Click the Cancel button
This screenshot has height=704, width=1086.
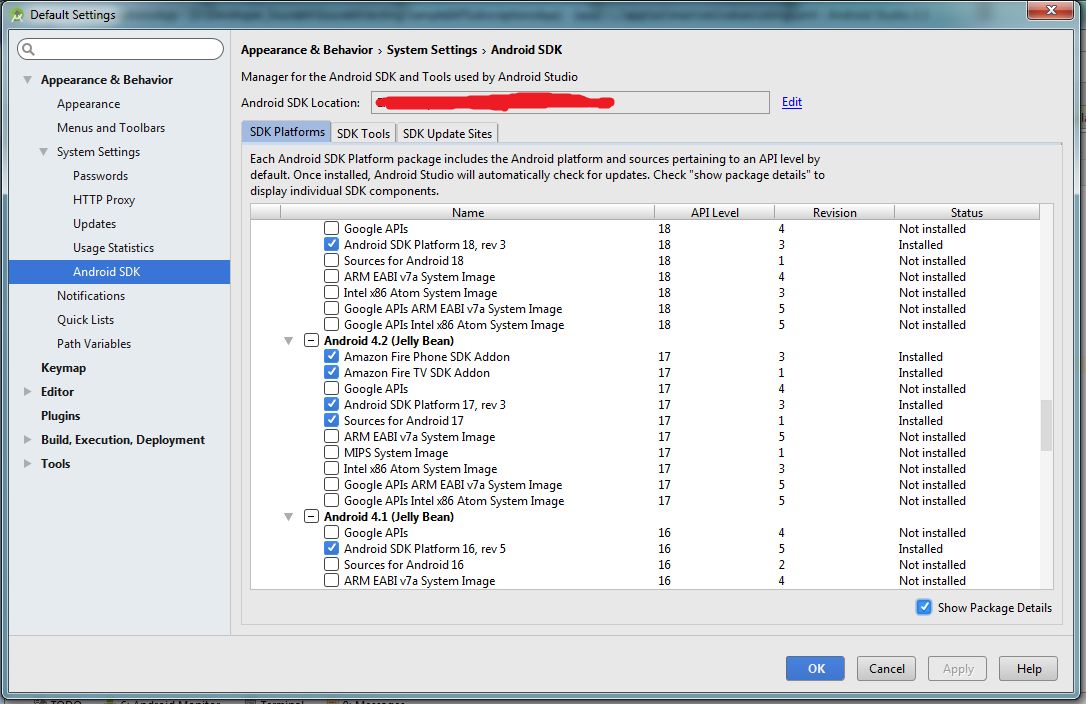887,668
